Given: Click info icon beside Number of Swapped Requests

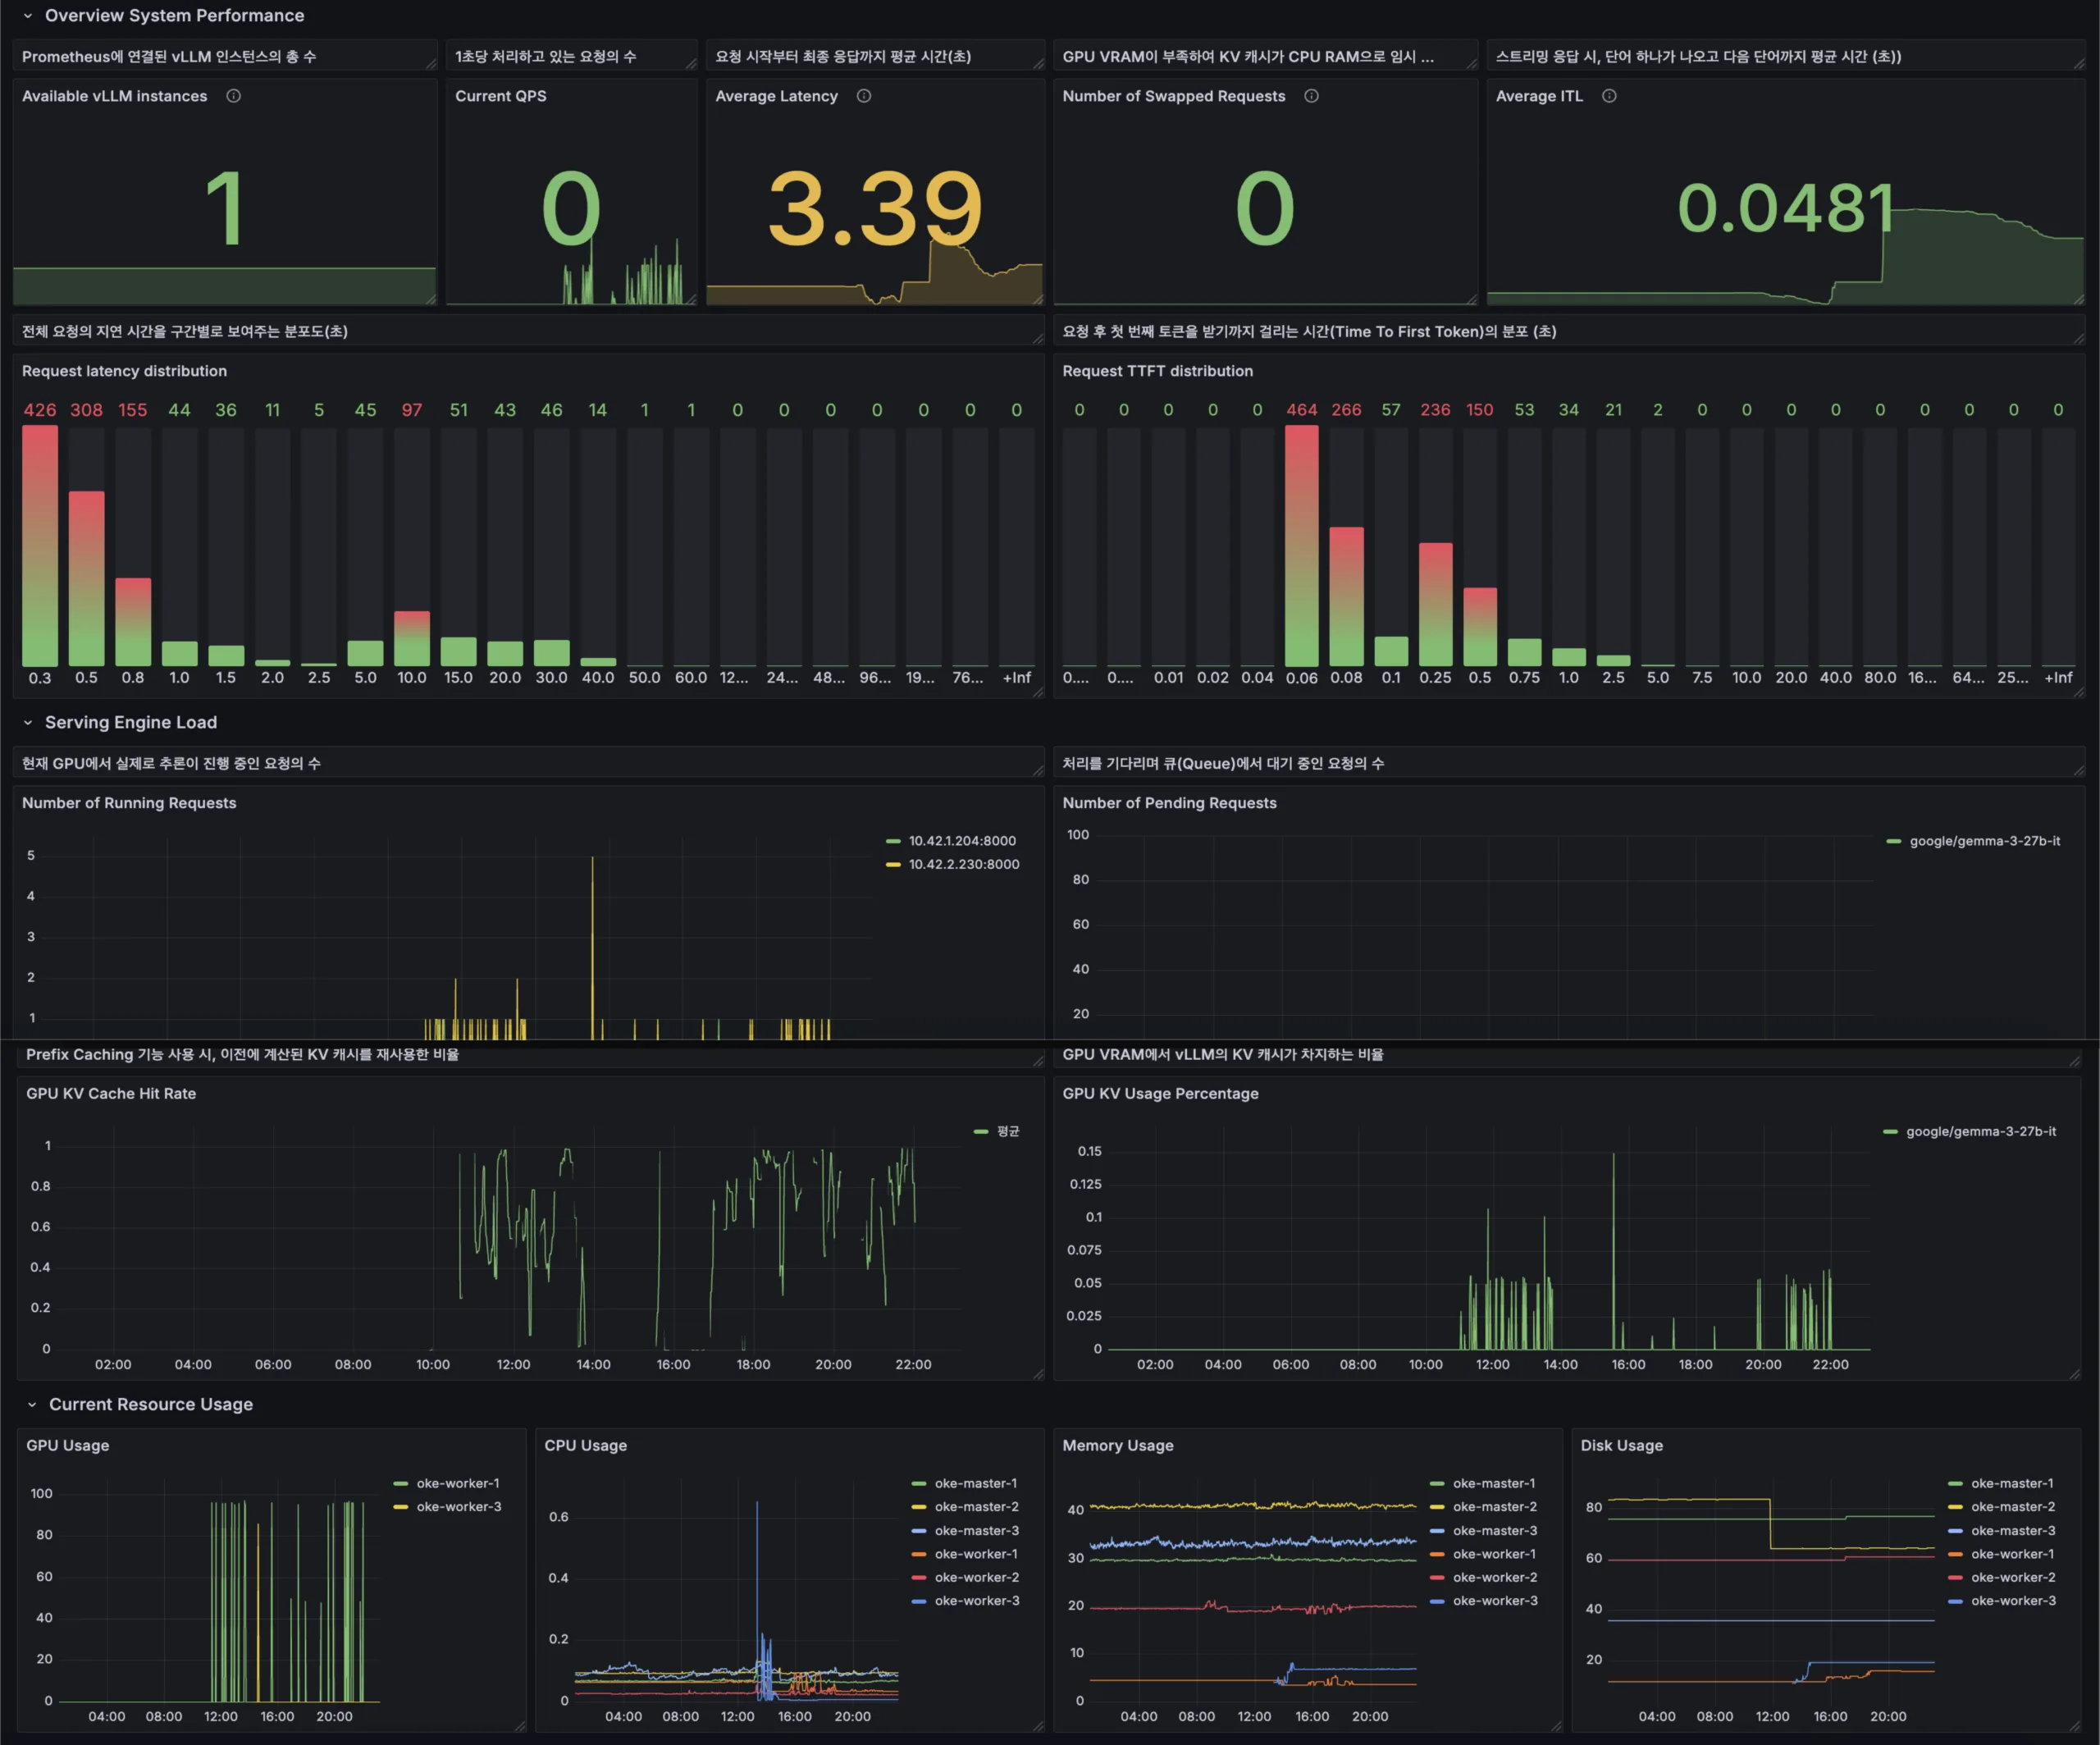Looking at the screenshot, I should (1311, 96).
